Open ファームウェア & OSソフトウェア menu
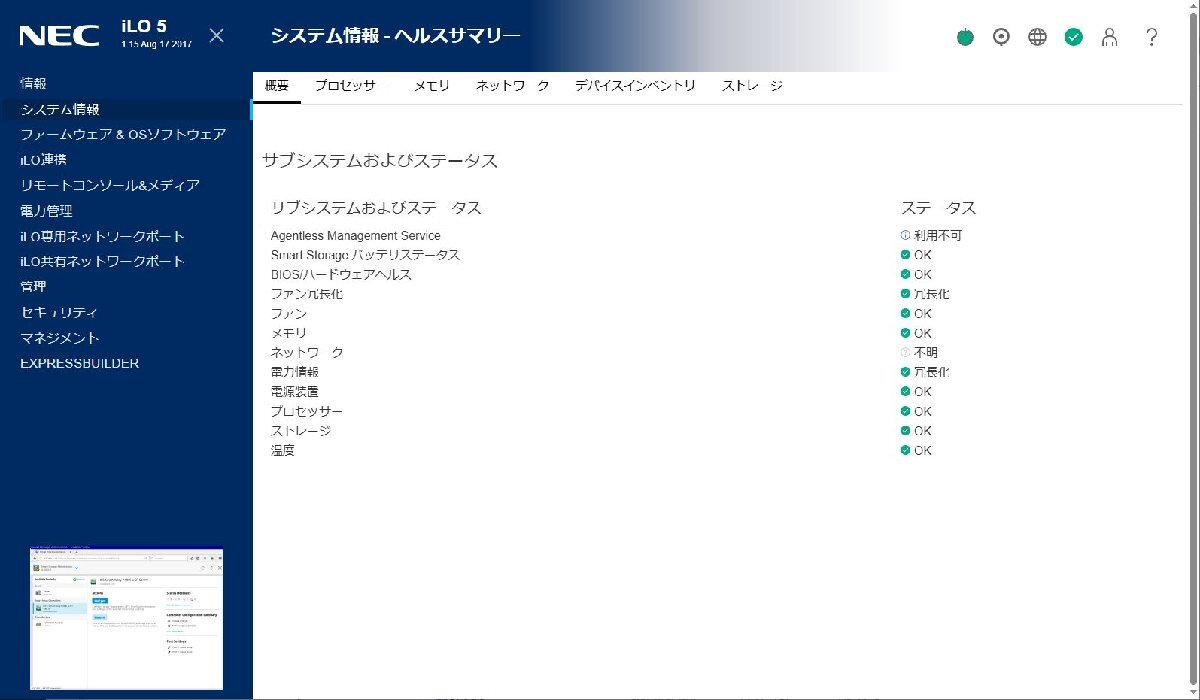Screen dimensions: 1200x700 coord(123,134)
